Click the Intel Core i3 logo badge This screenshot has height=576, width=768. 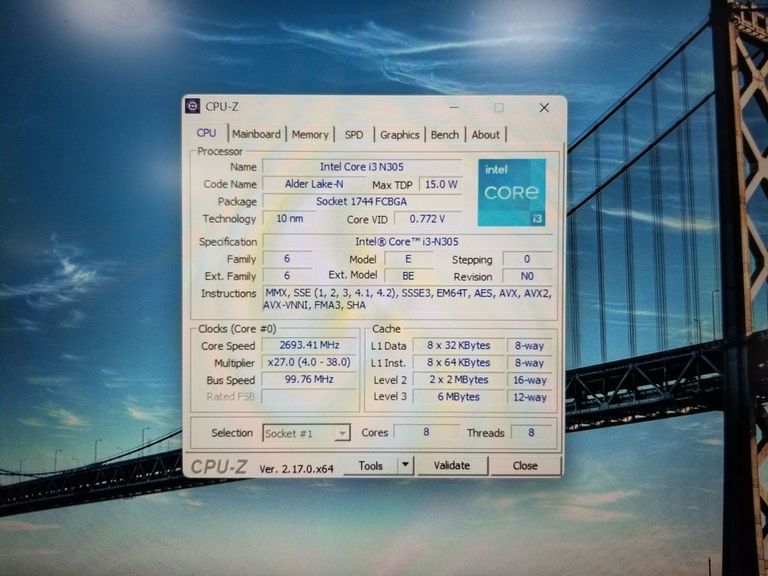point(511,192)
